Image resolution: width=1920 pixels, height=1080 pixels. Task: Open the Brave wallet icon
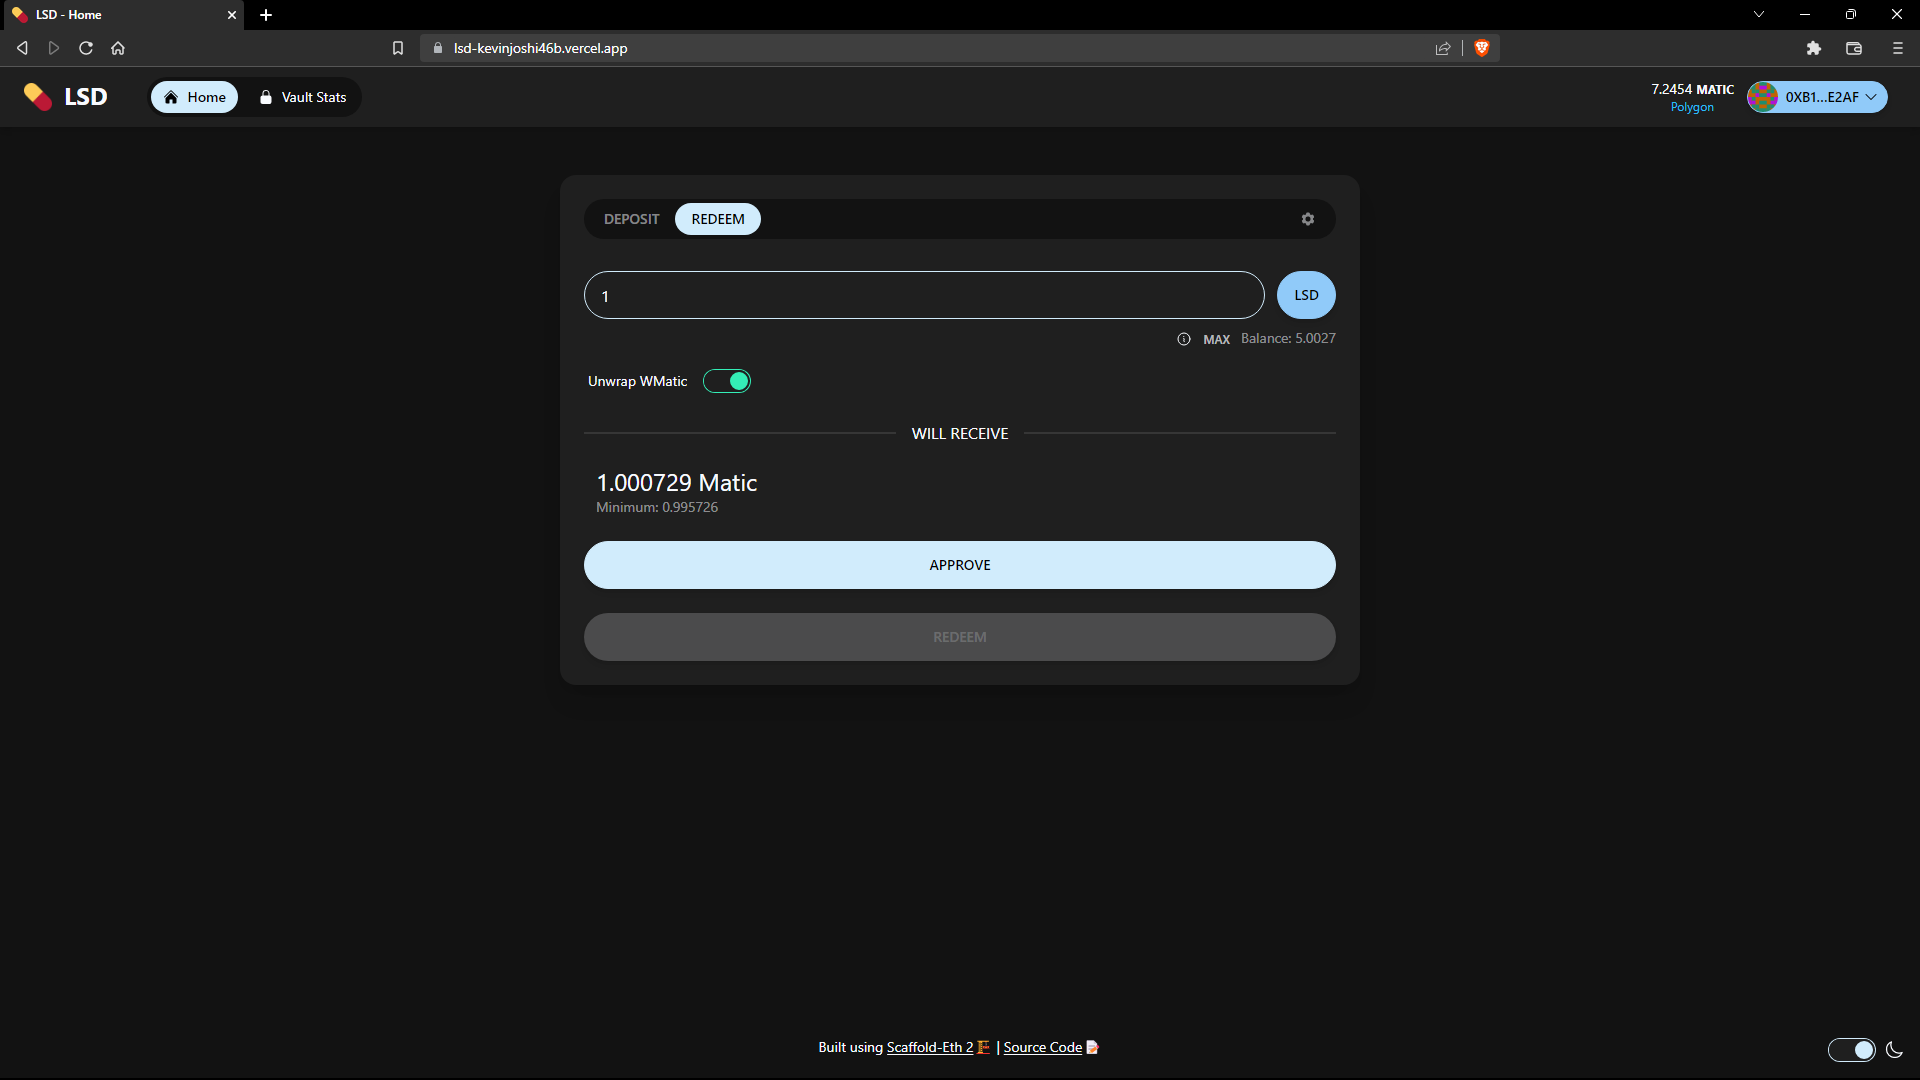[x=1854, y=48]
